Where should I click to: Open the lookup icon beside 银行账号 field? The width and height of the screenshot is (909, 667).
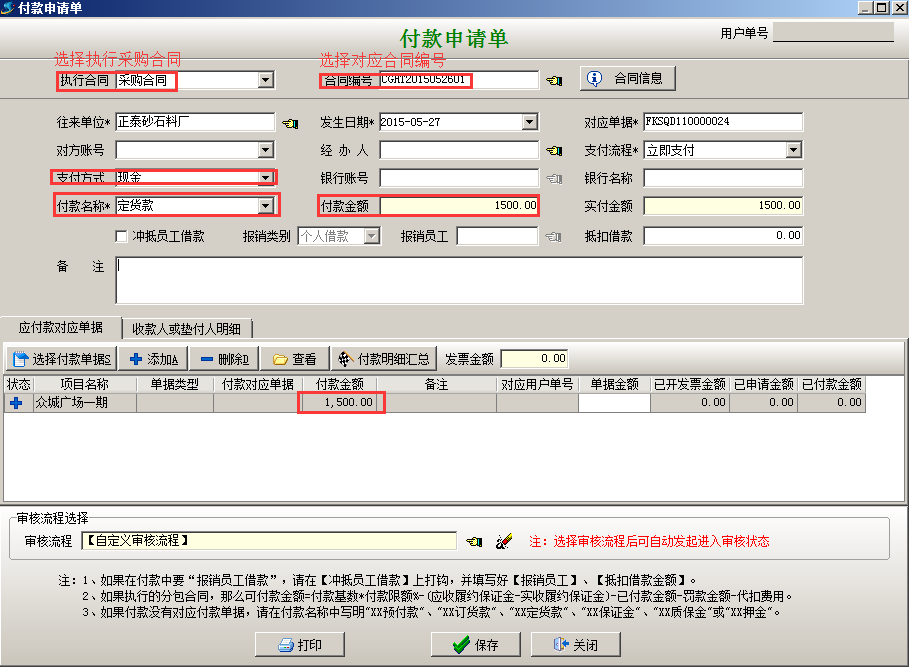(556, 178)
